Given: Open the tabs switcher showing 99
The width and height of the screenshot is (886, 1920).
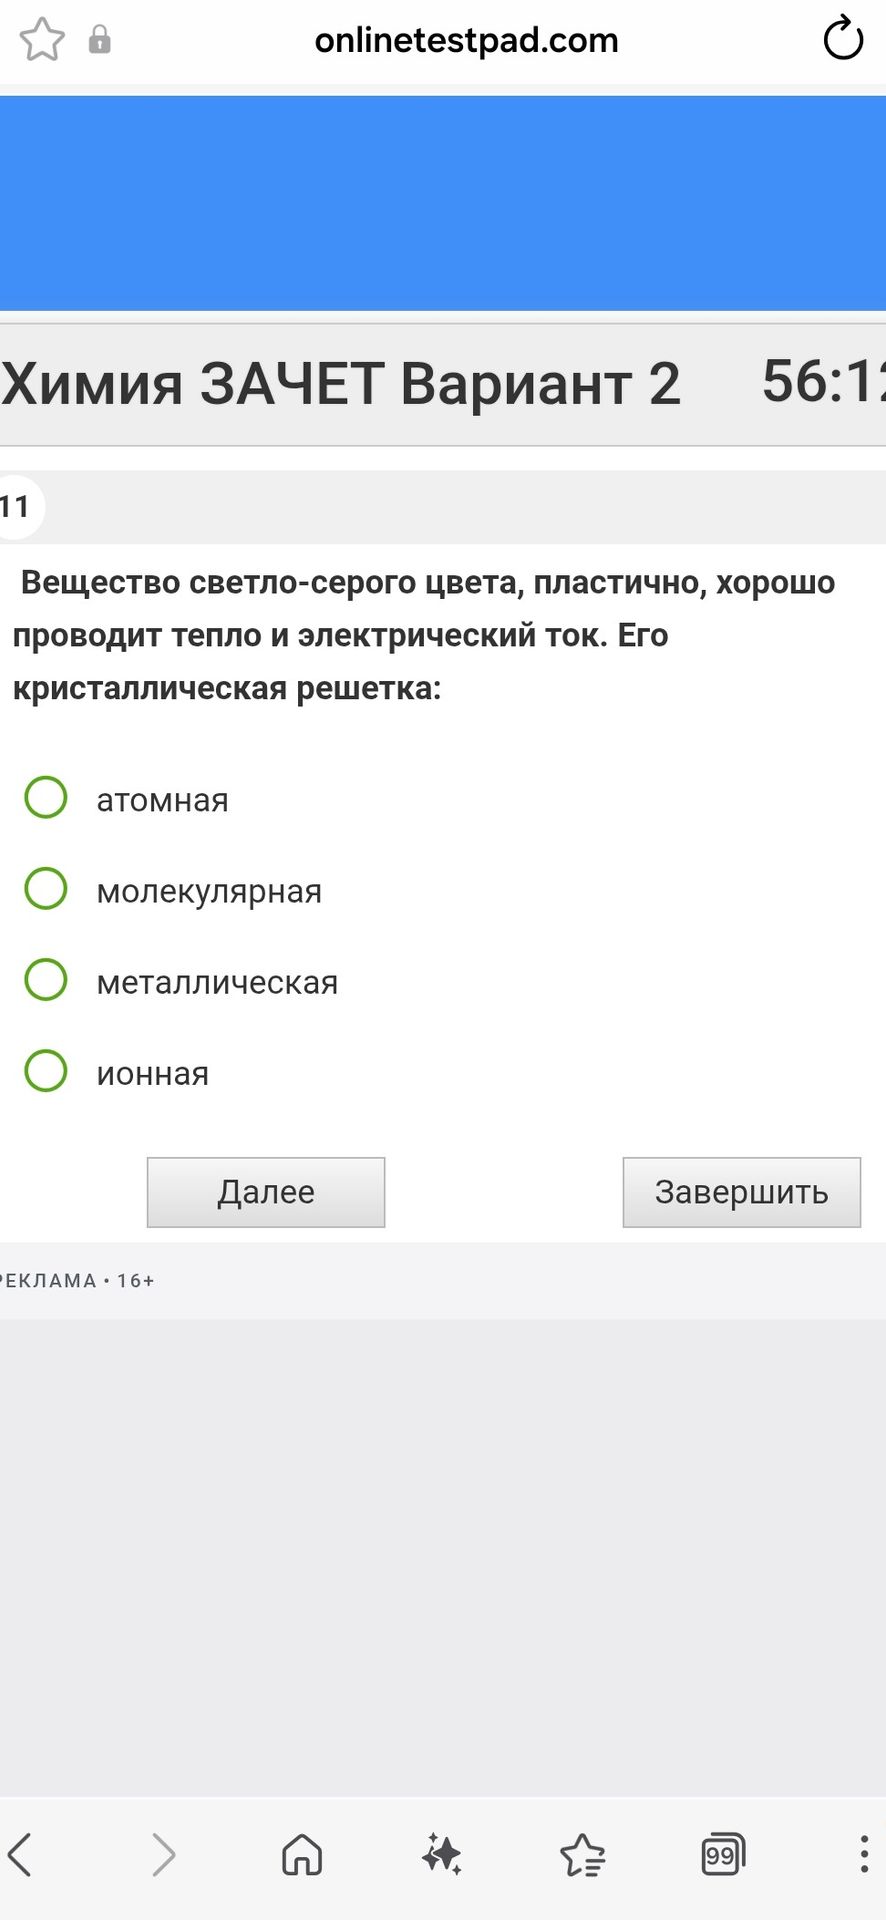Looking at the screenshot, I should (723, 1855).
